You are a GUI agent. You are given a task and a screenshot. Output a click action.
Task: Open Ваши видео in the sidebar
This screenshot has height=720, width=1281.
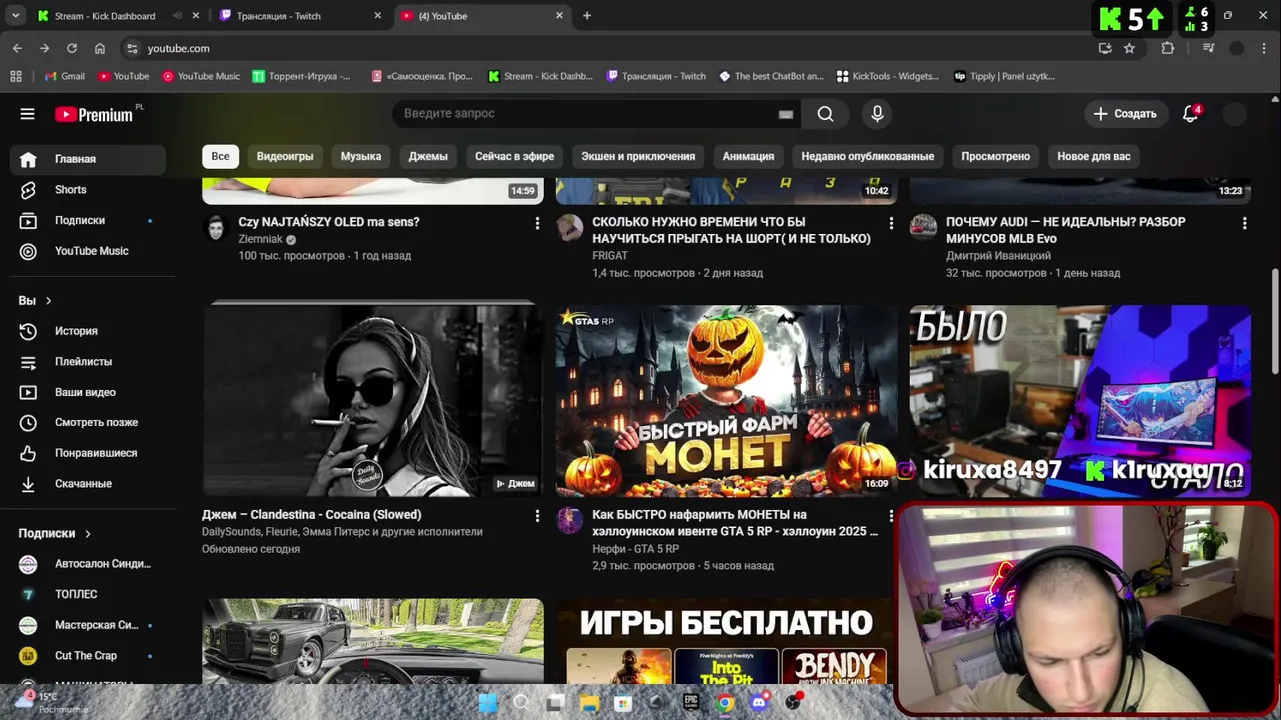88,392
